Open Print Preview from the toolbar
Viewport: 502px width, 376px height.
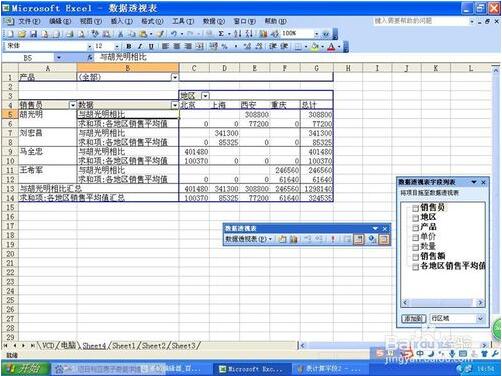81,34
